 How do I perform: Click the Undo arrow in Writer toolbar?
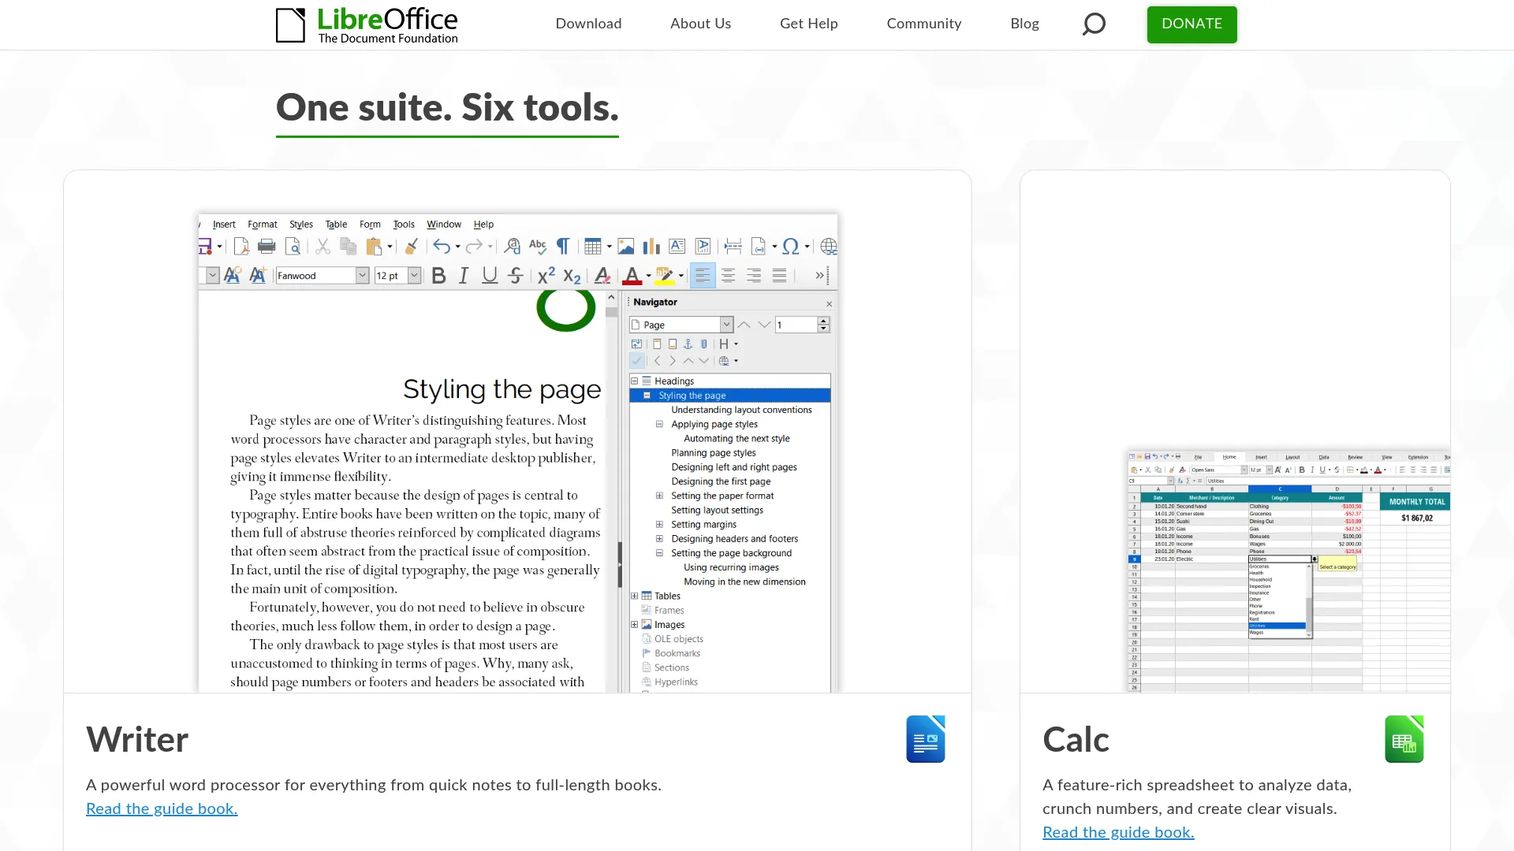(441, 246)
